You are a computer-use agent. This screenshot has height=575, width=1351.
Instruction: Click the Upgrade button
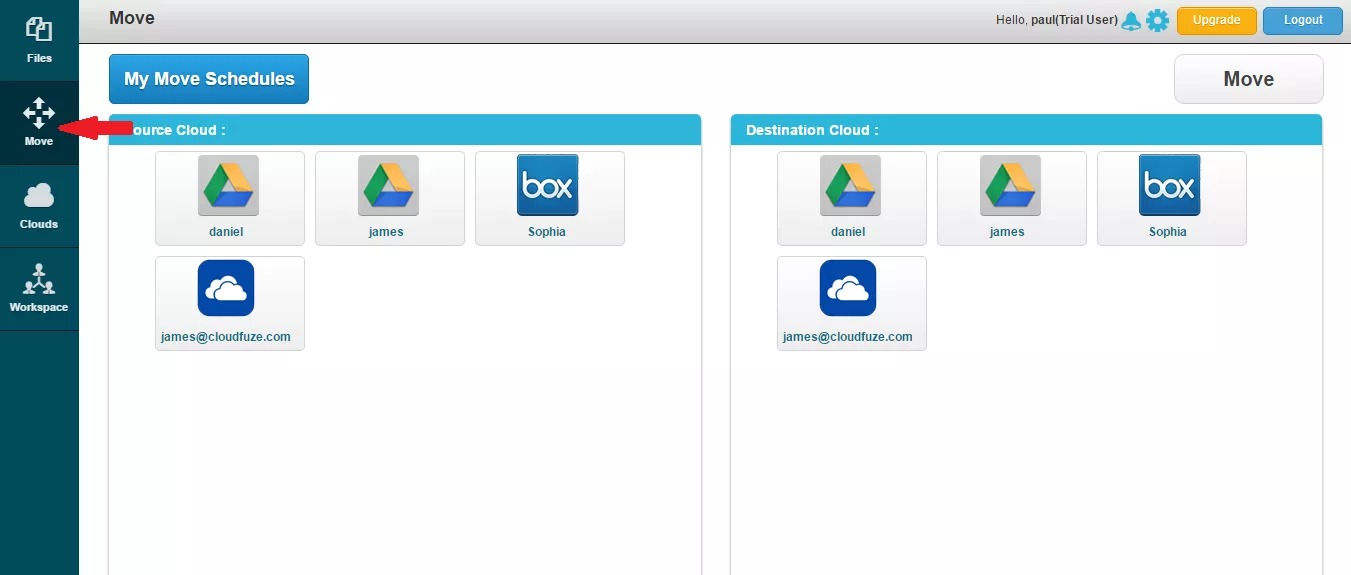(x=1216, y=20)
